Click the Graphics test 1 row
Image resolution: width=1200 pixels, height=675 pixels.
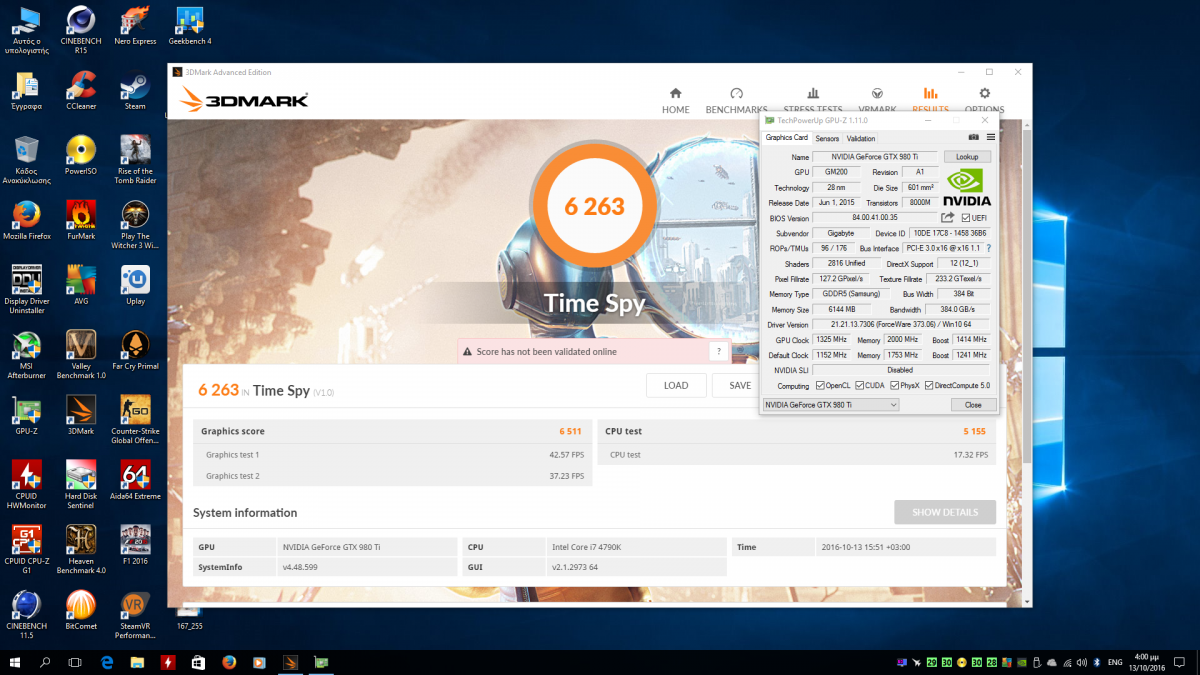coord(393,455)
